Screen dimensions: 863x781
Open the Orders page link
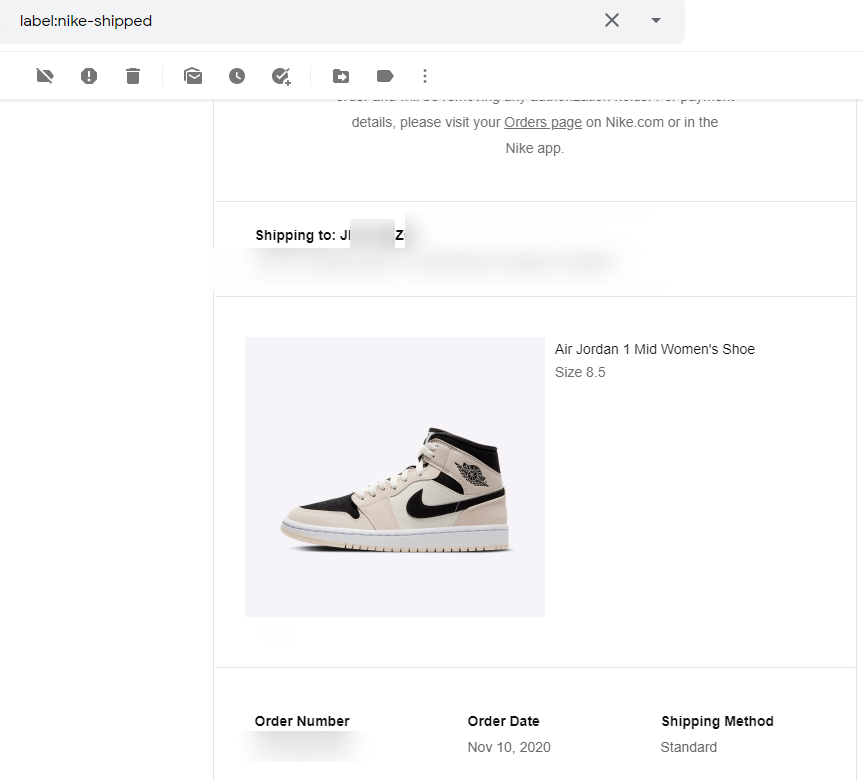(543, 122)
